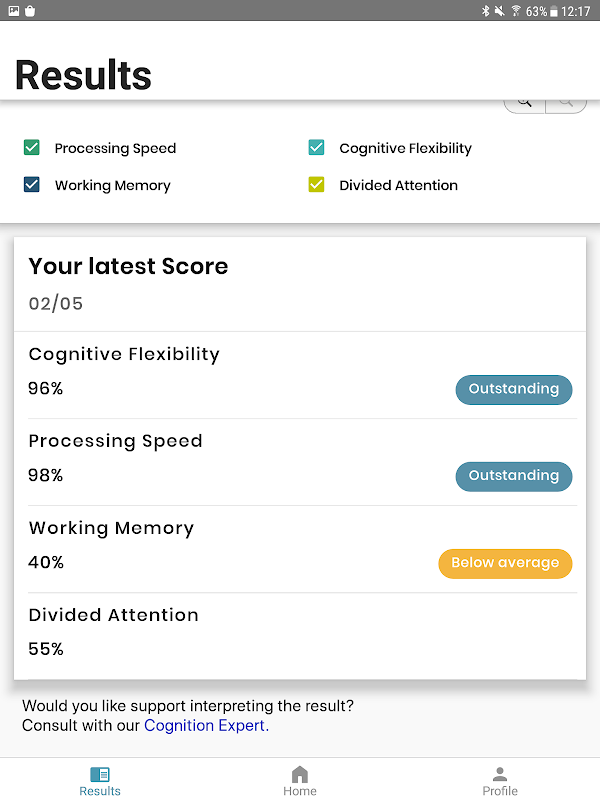
Task: Tap the Outstanding badge for Cognitive Flexibility
Action: tap(514, 389)
